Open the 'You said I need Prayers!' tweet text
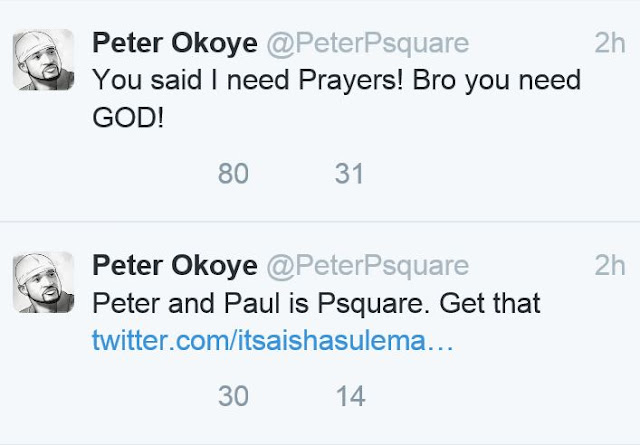Image resolution: width=640 pixels, height=445 pixels. click(337, 99)
